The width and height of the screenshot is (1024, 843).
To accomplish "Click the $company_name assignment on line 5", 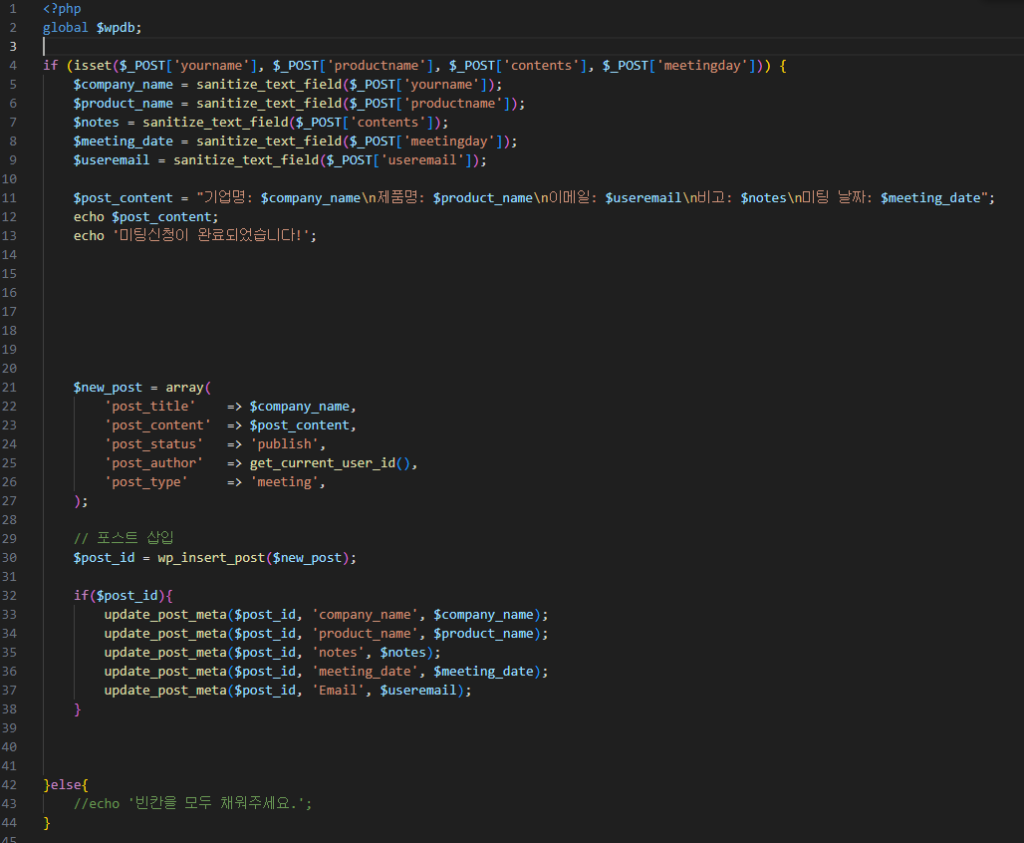I will [123, 84].
